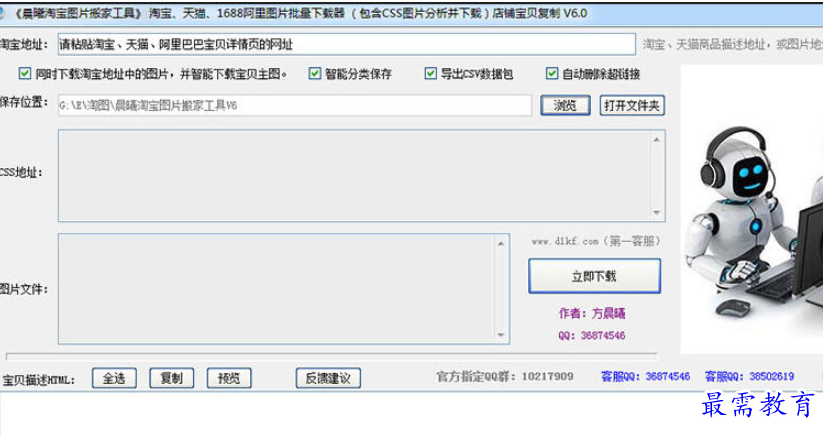
Task: Click the 浏览 browse button
Action: click(x=565, y=105)
